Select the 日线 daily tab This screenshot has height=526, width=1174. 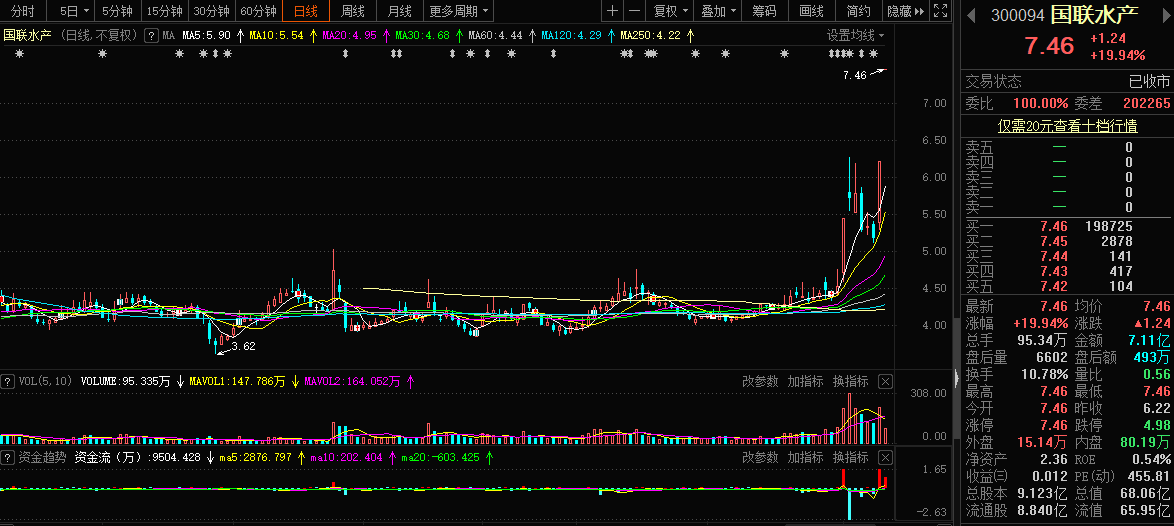(305, 10)
